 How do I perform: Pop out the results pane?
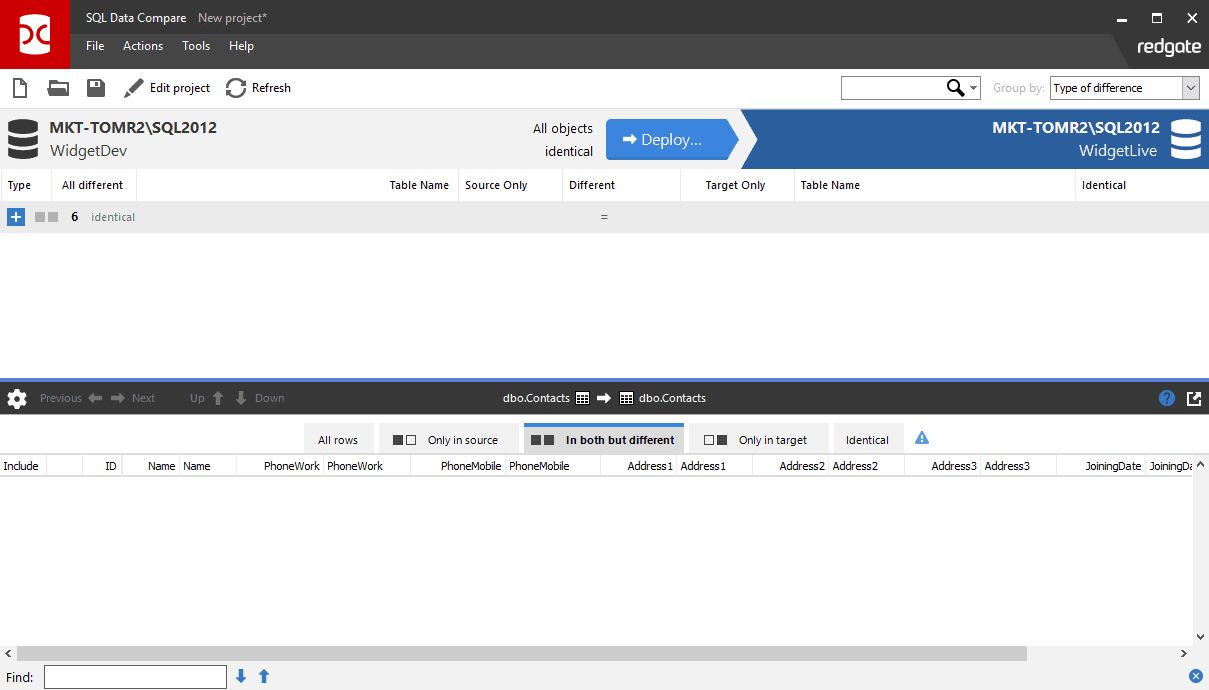1194,398
